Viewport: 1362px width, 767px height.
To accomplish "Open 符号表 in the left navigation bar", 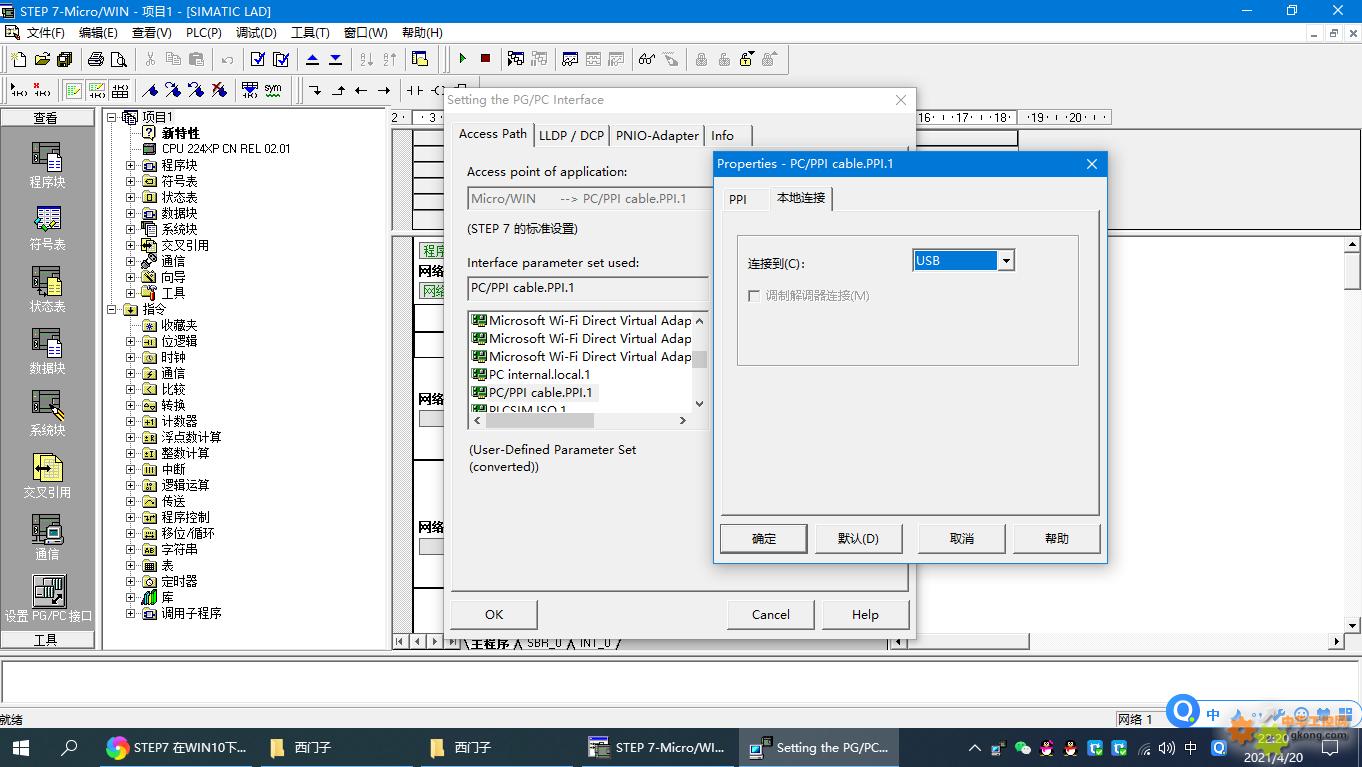I will coord(47,227).
